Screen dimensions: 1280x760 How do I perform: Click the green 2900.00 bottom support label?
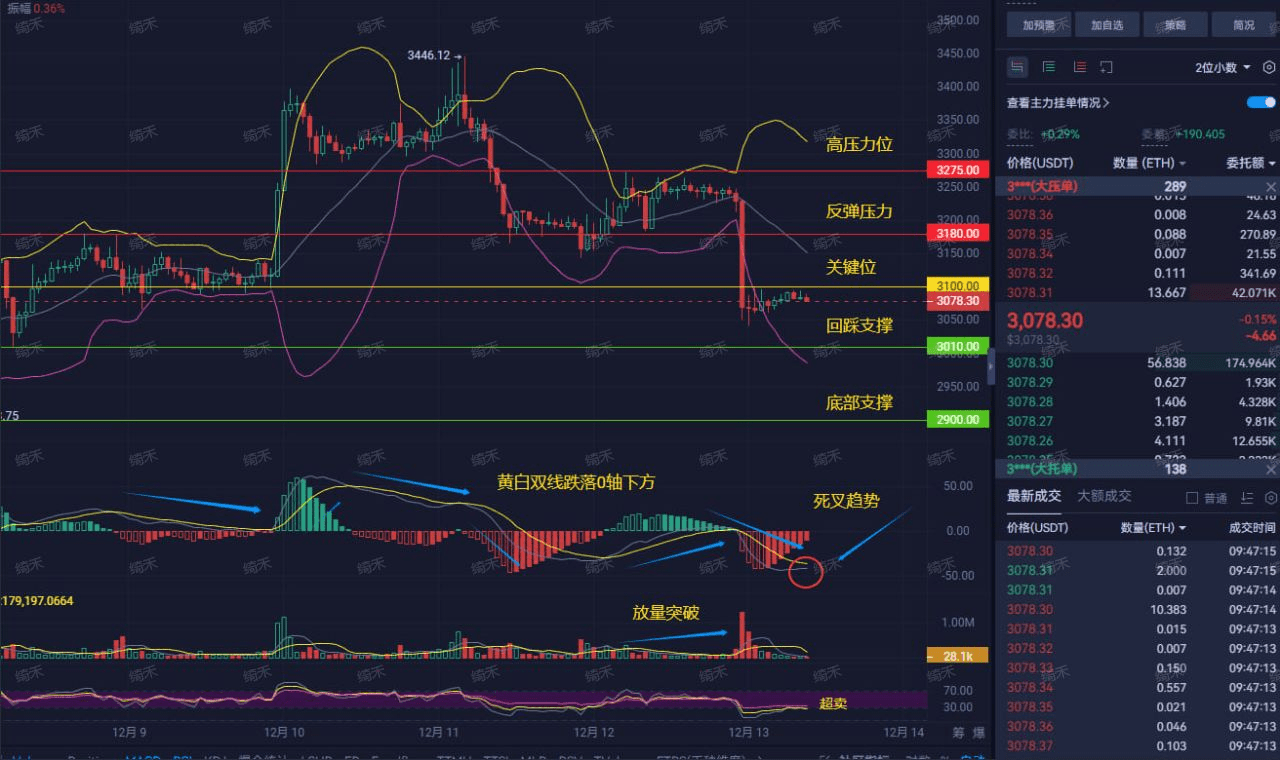click(x=958, y=419)
